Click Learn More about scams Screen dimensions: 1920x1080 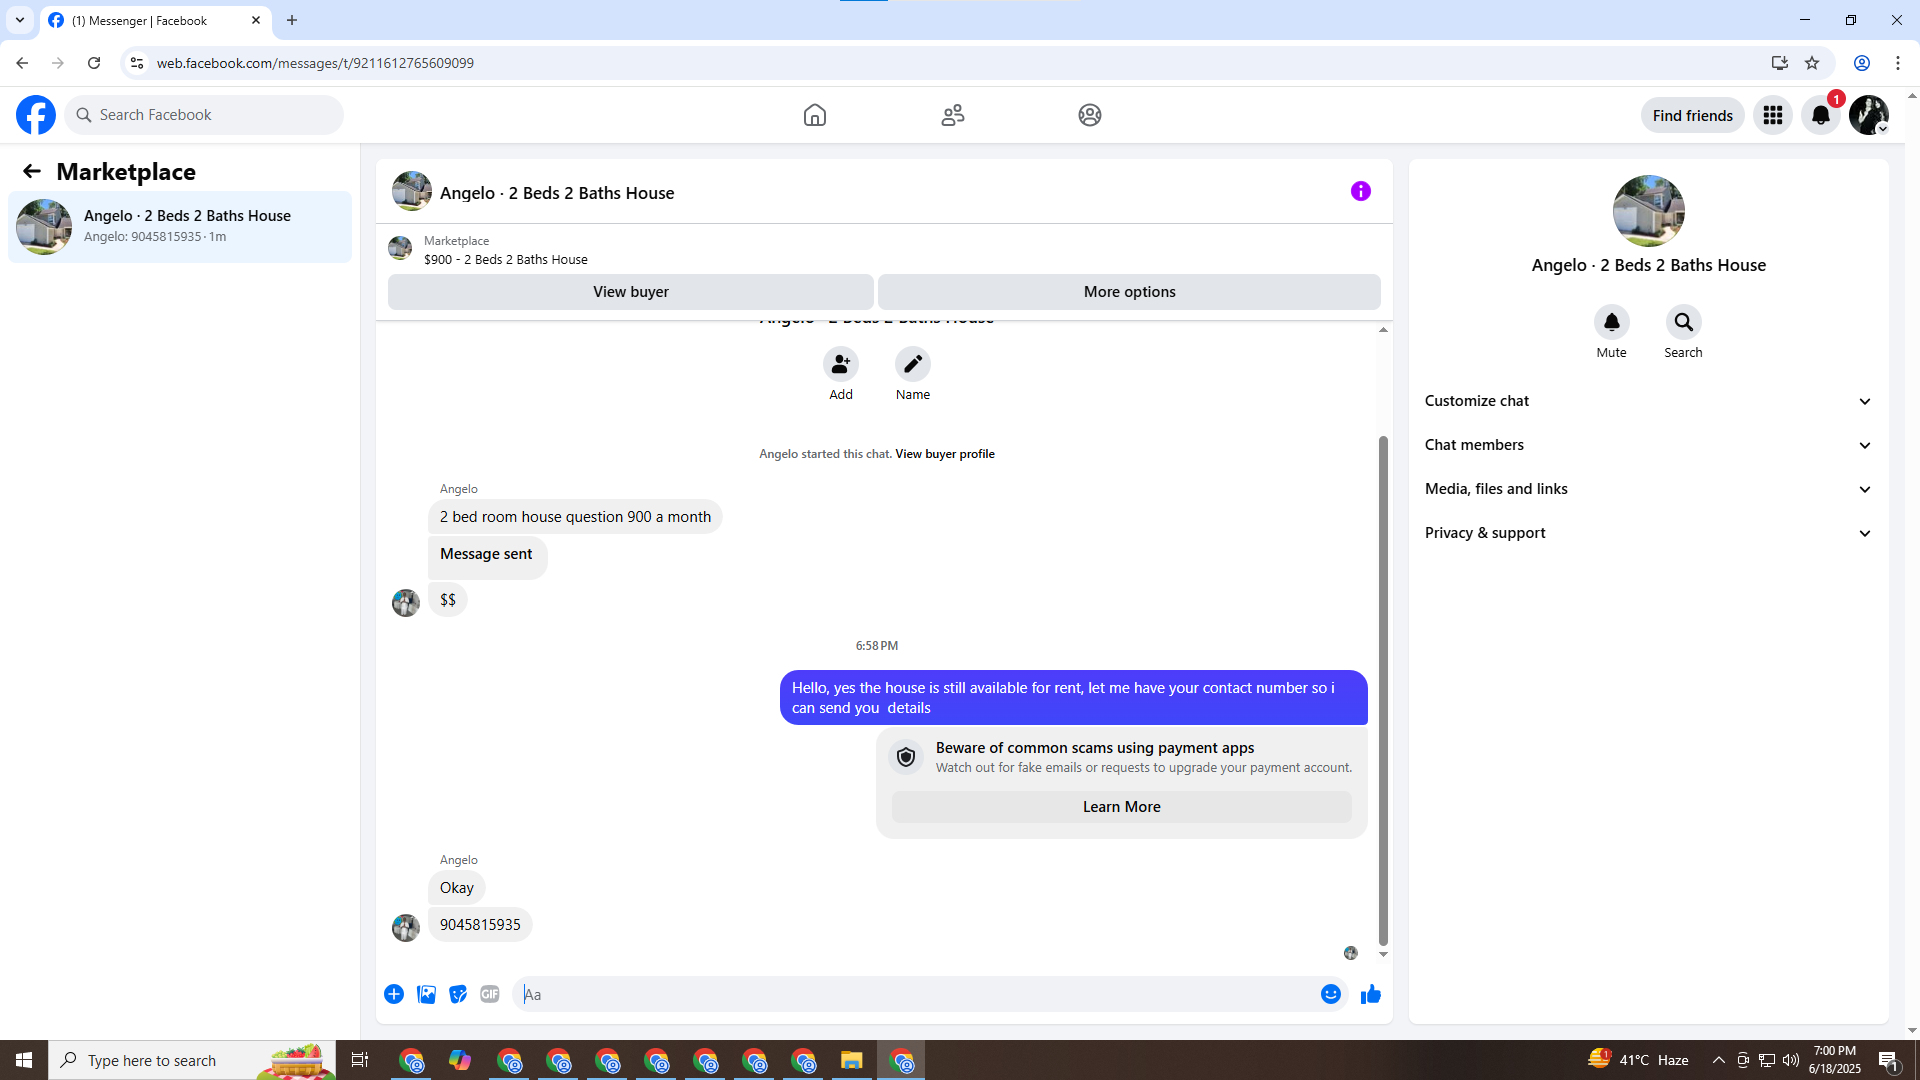(x=1122, y=807)
